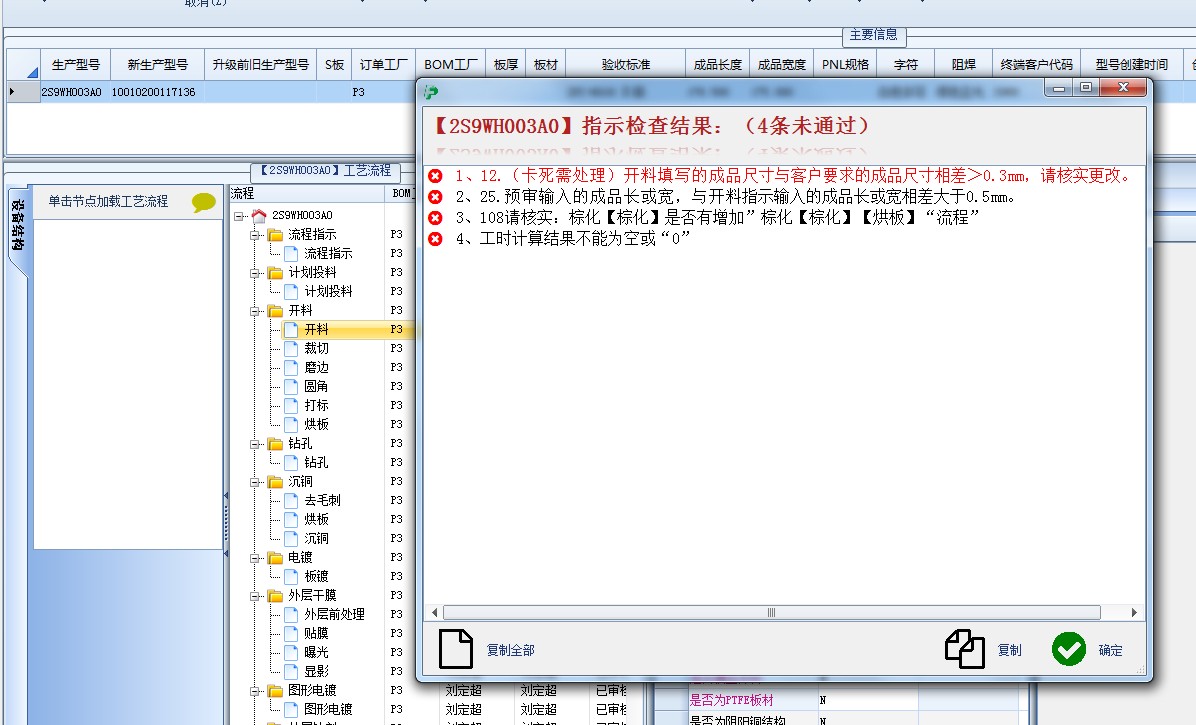Sort by 新生产型号 column header
The image size is (1196, 725).
[x=157, y=65]
